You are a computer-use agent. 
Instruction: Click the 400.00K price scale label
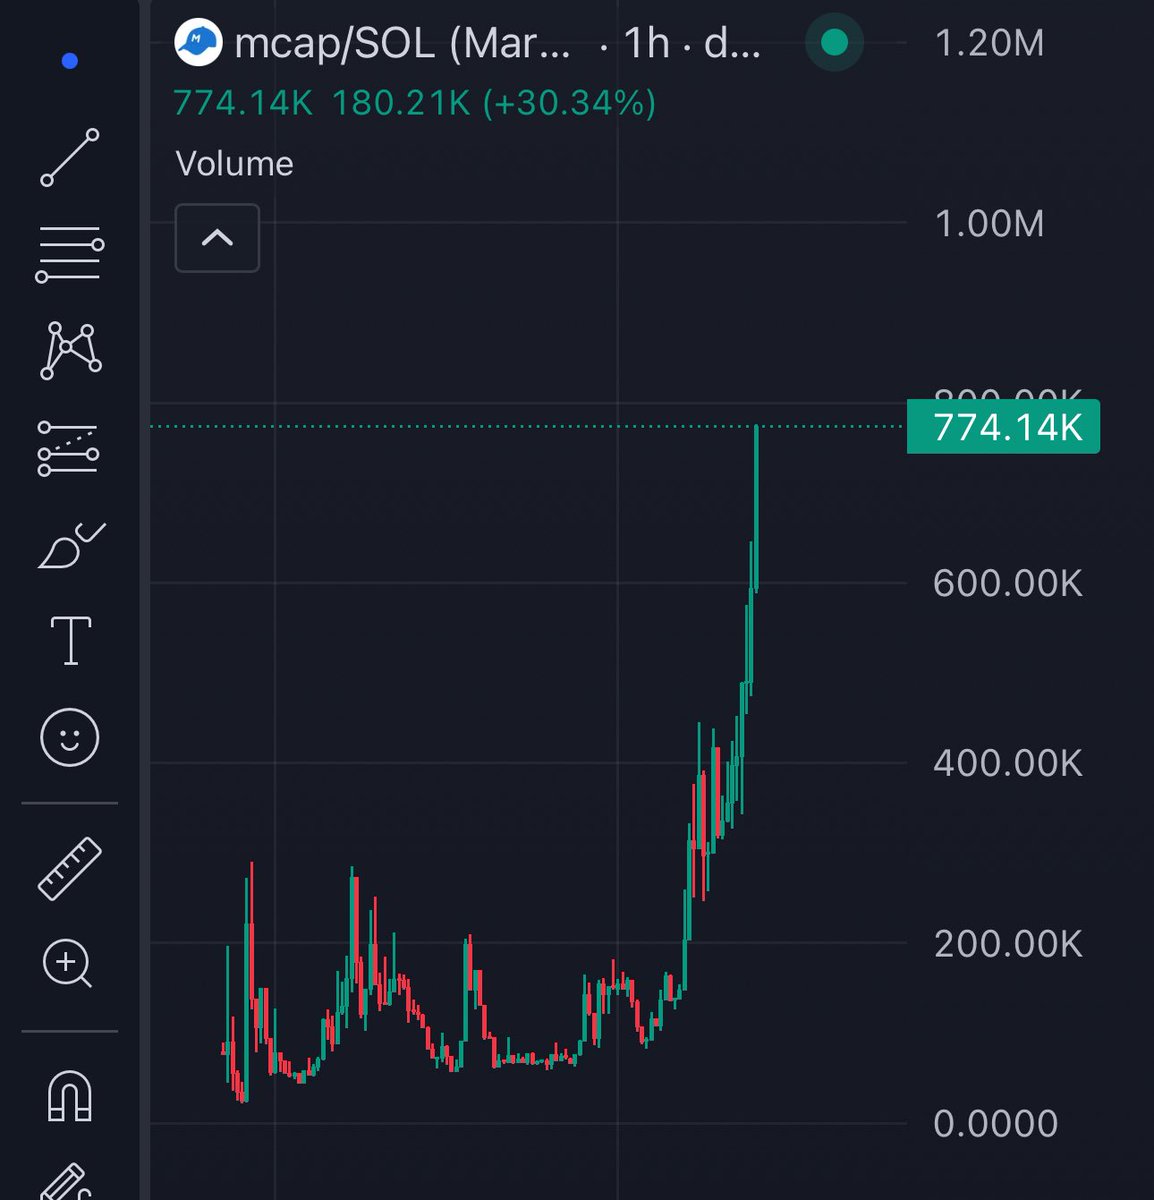[x=1008, y=763]
